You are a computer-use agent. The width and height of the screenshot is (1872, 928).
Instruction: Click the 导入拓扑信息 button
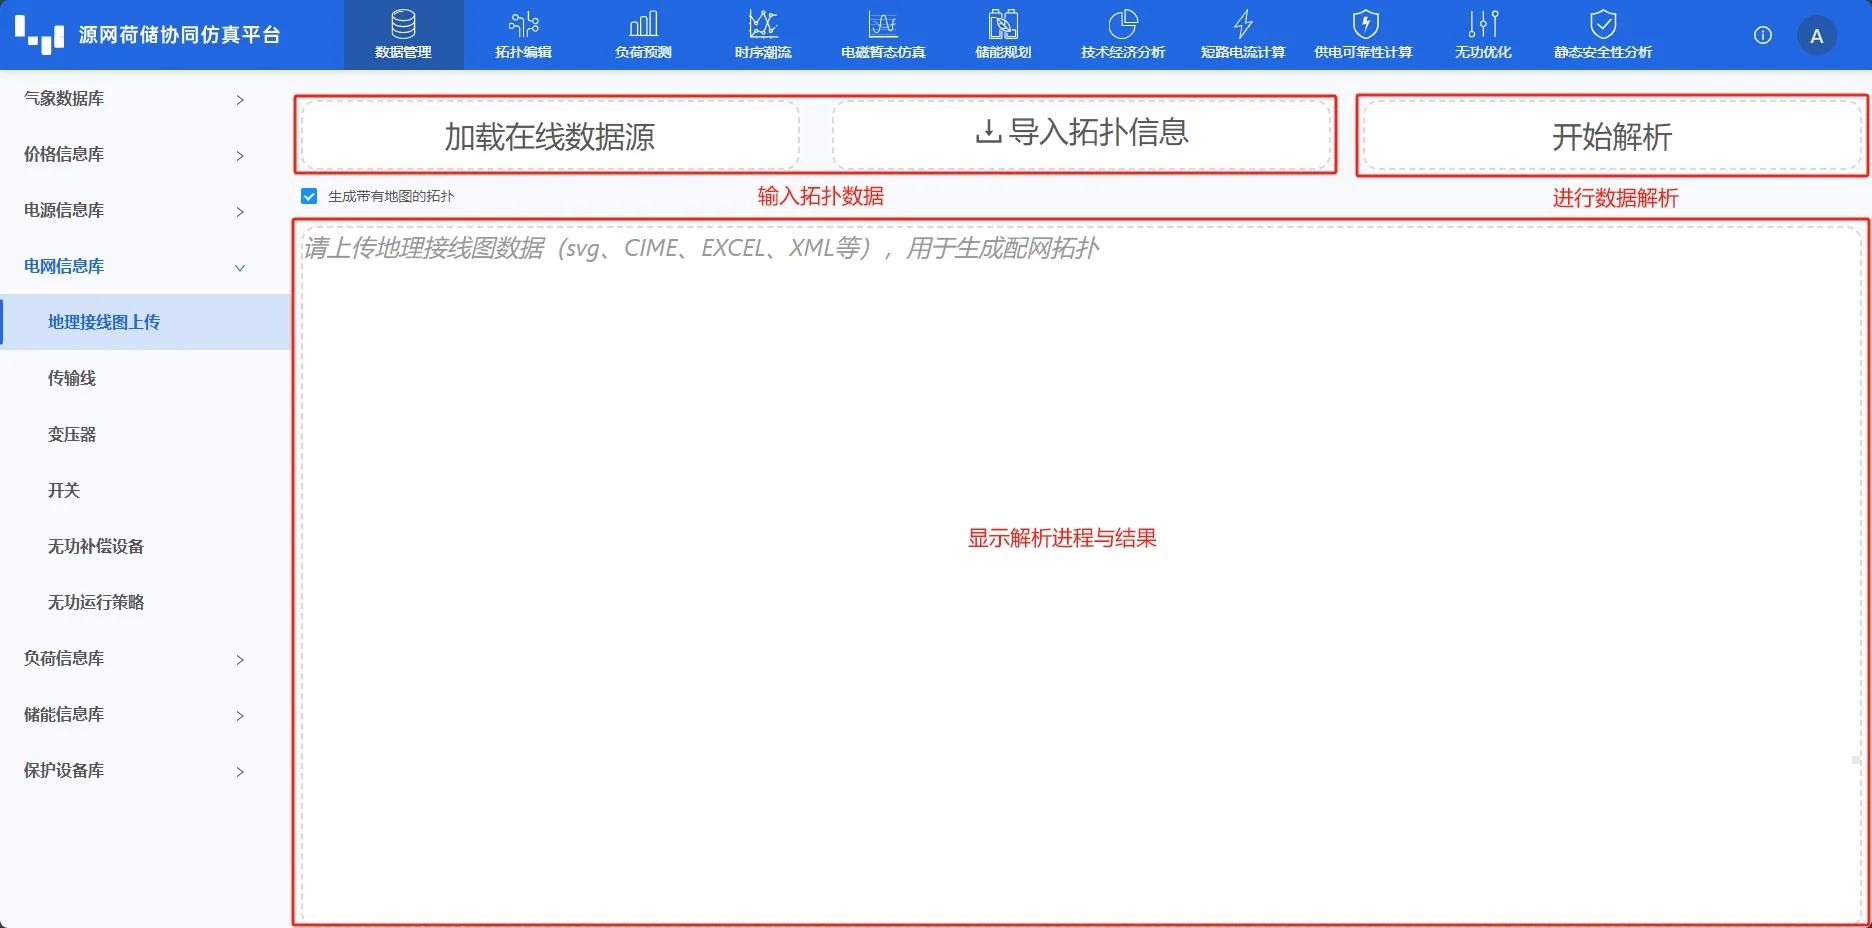pos(1082,134)
